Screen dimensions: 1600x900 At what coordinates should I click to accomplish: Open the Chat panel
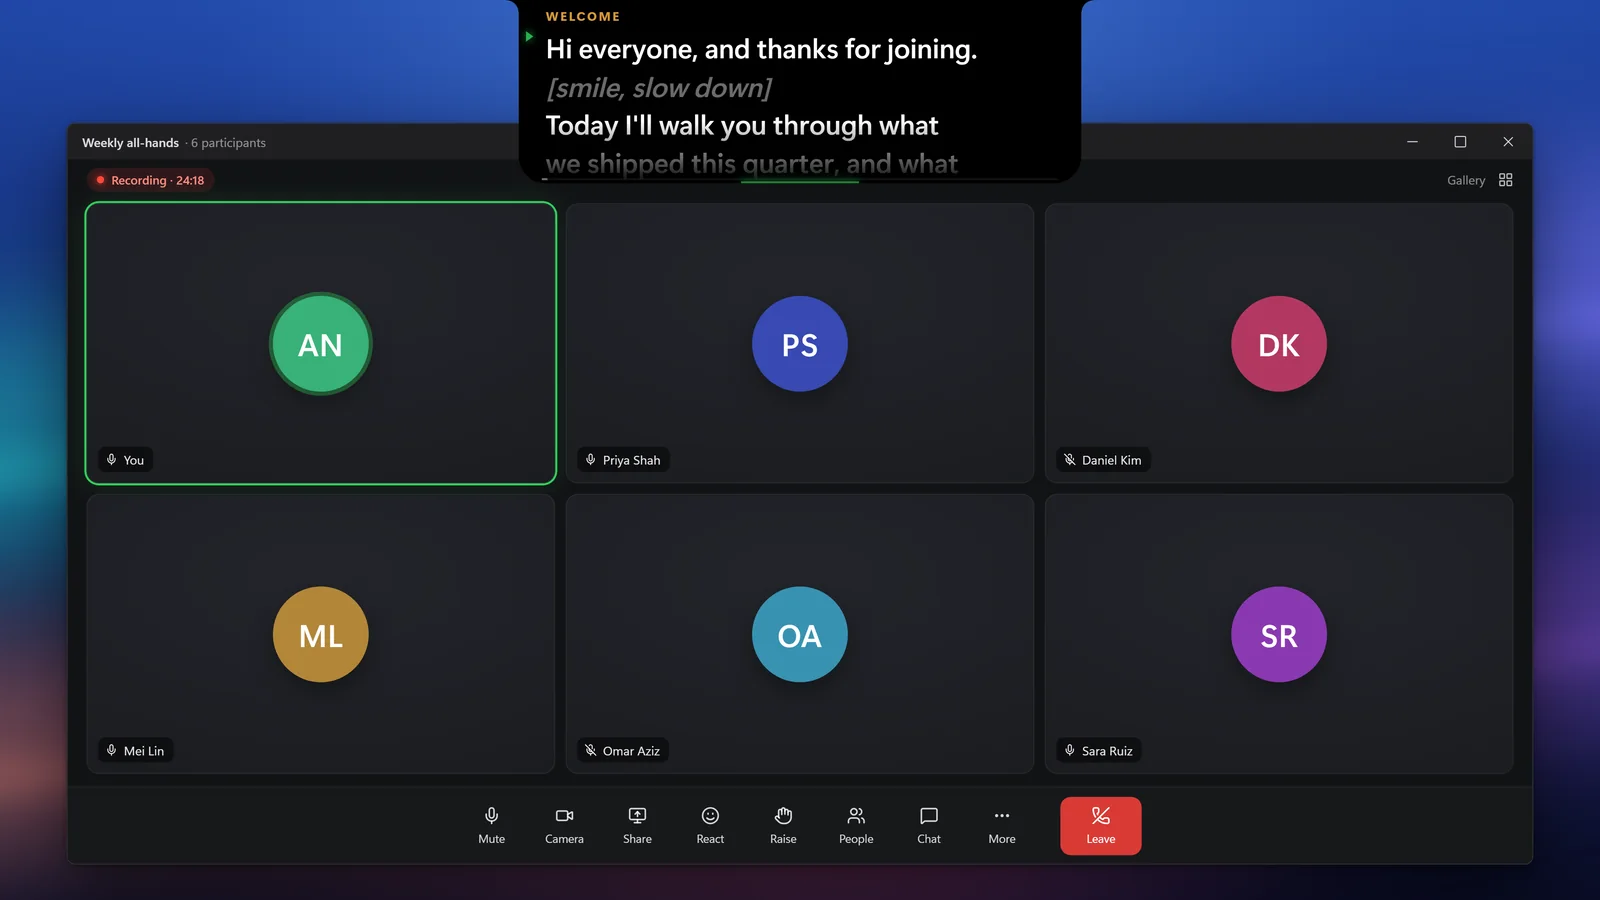coord(929,826)
